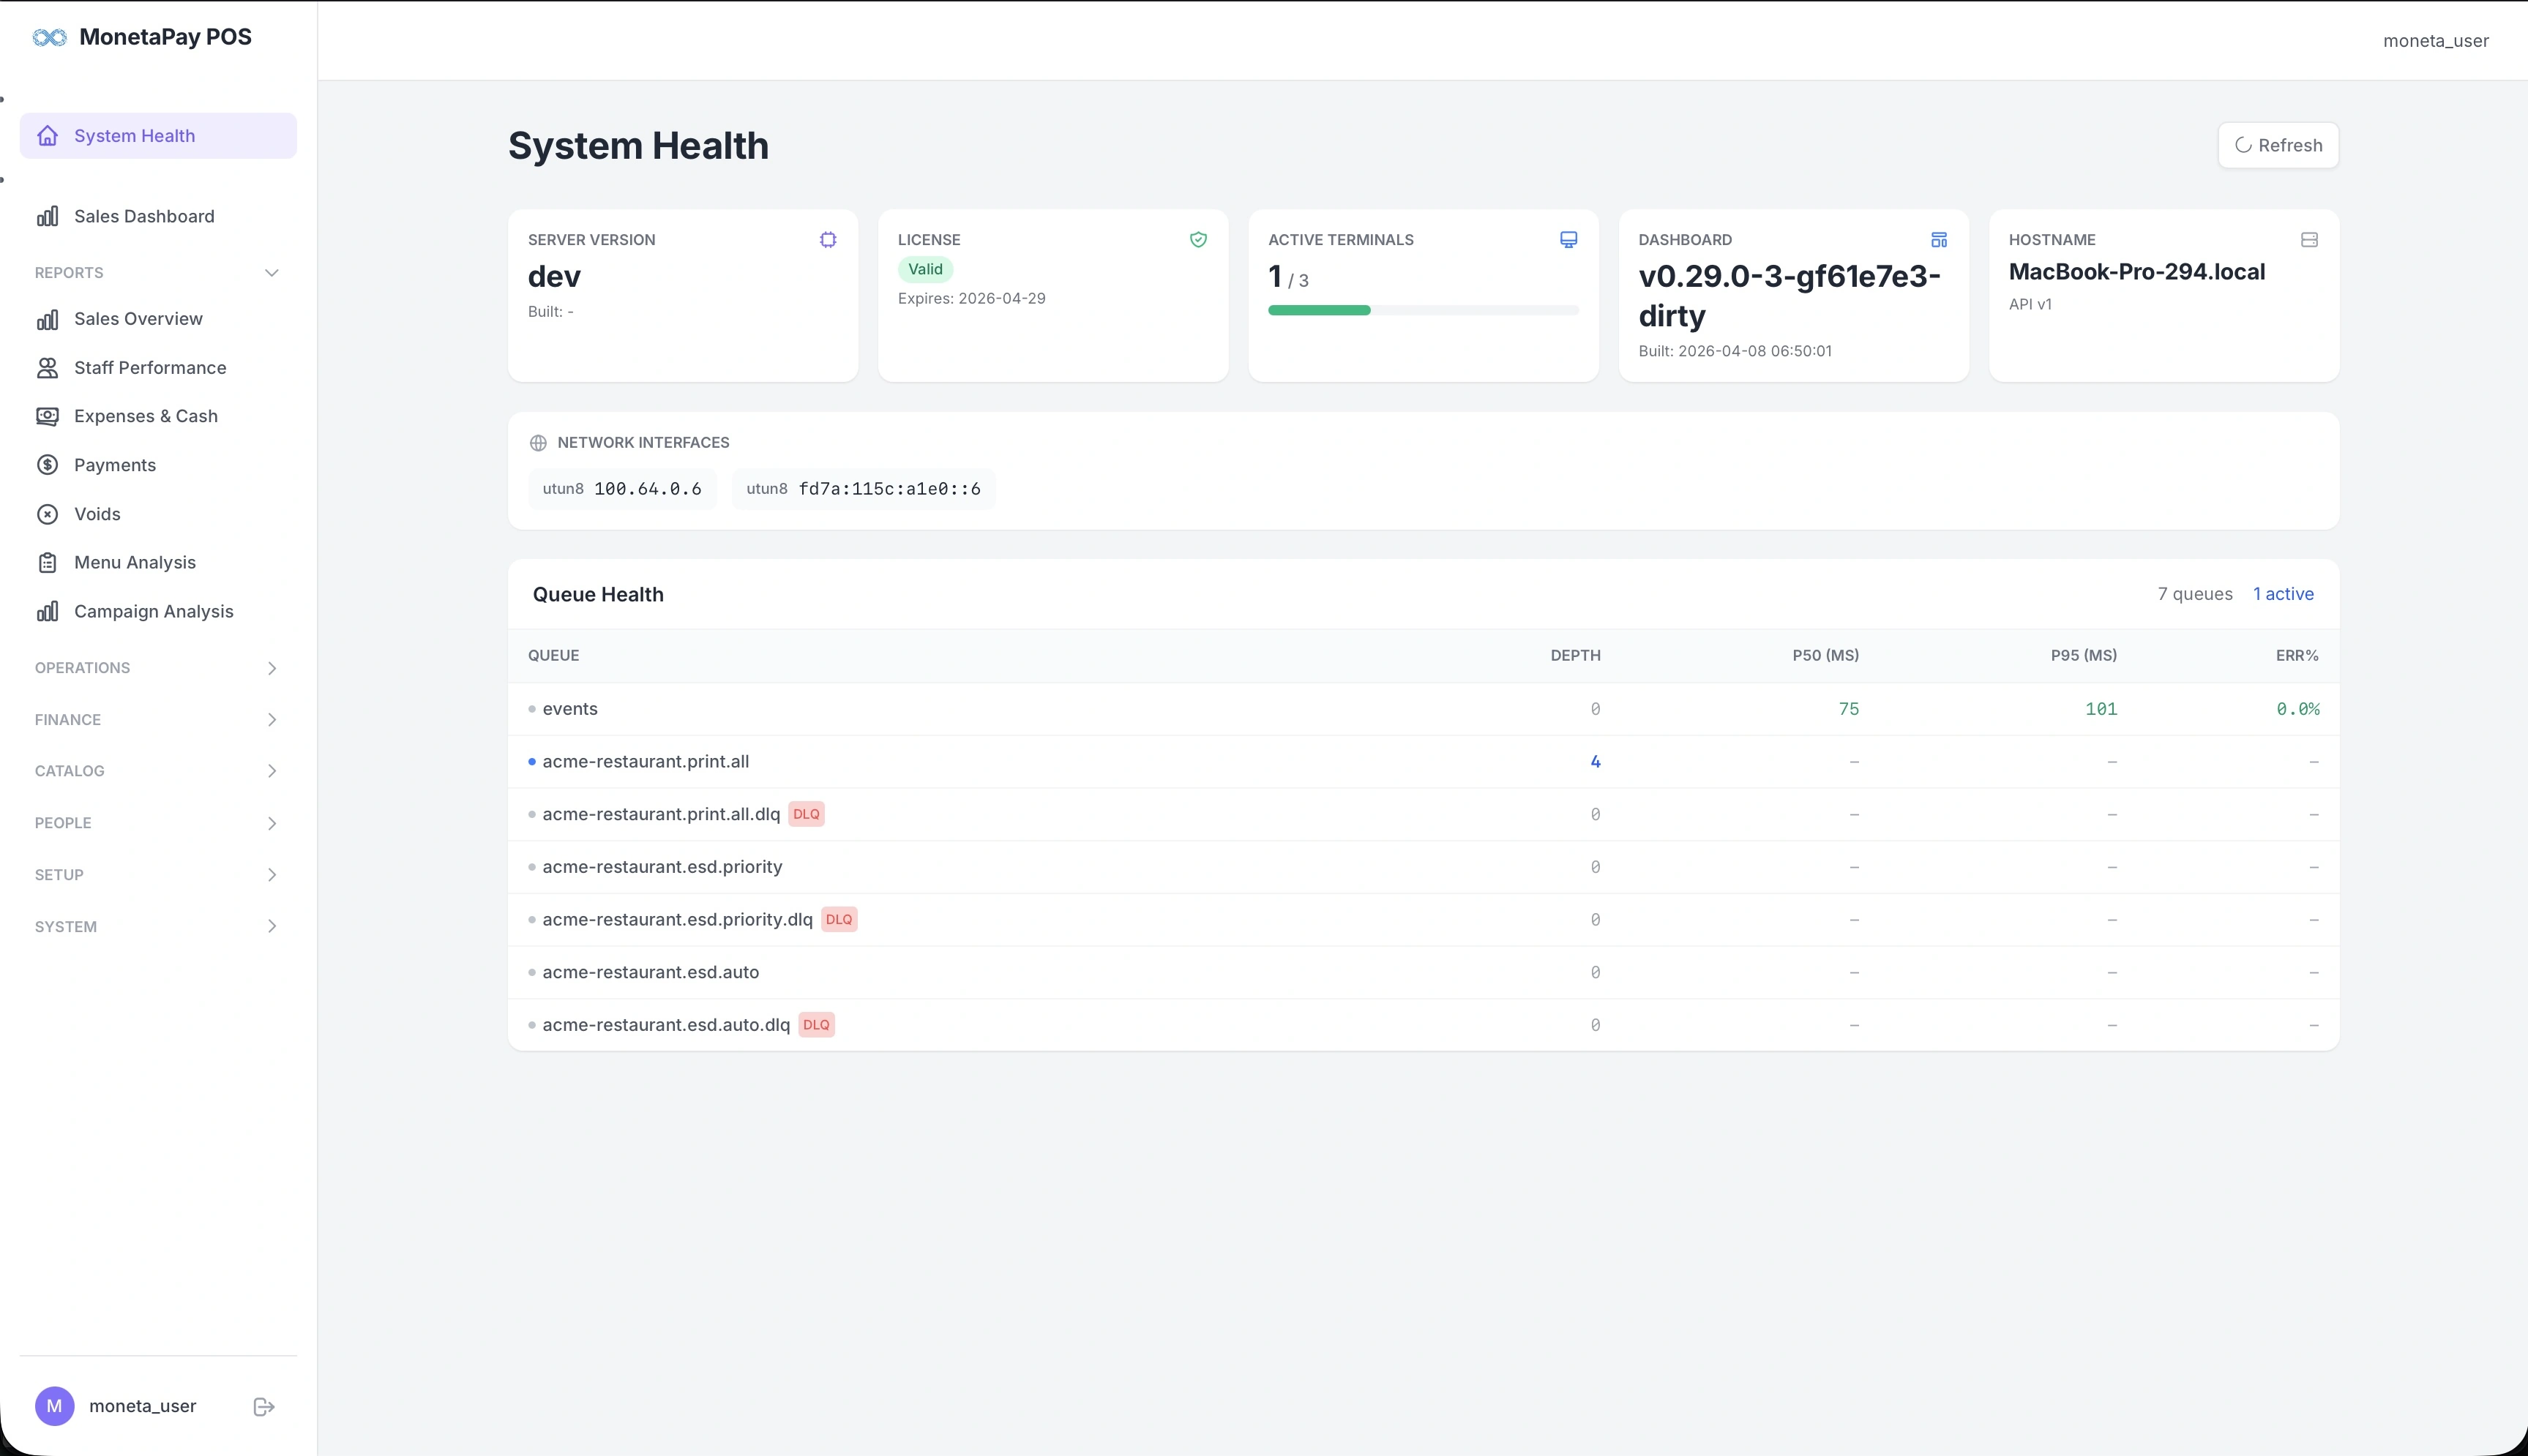Click moneta_user in the top header
The image size is (2528, 1456).
coord(2435,41)
